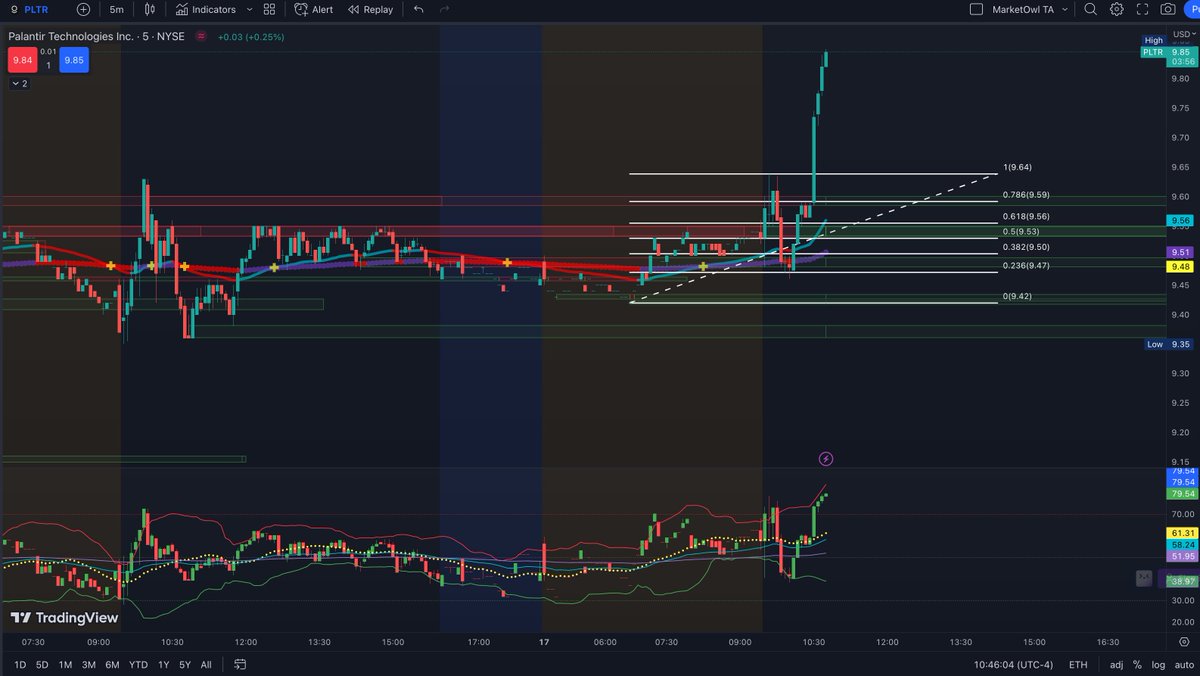Open the indicator templates grid icon

pos(270,9)
